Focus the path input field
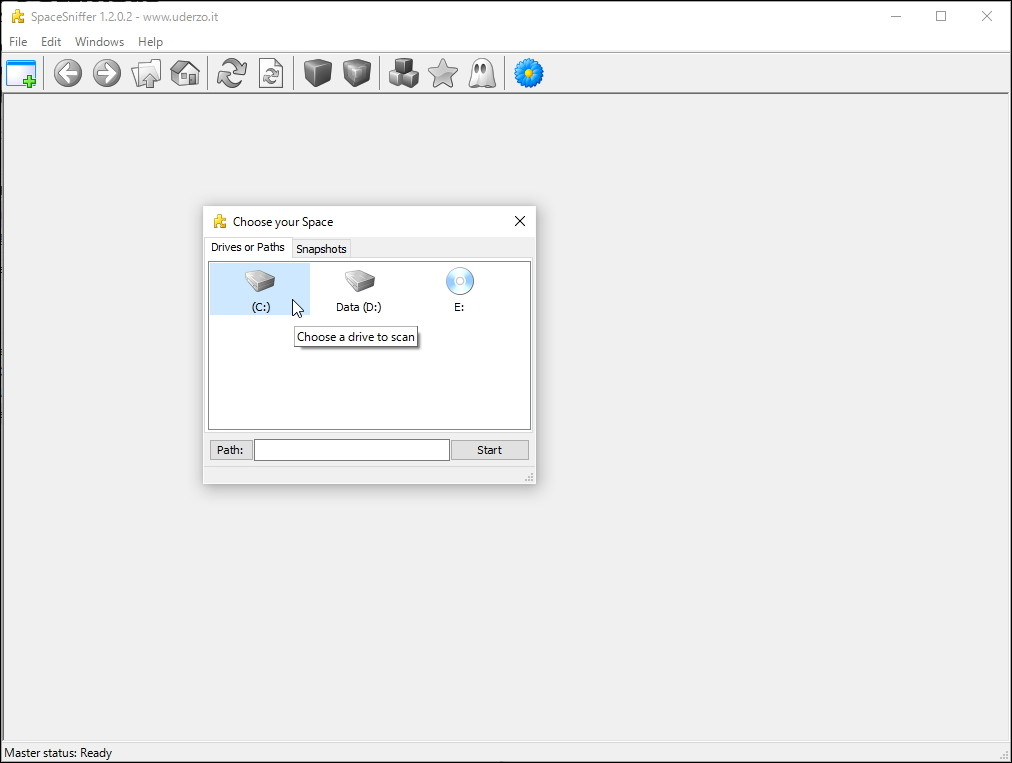The height and width of the screenshot is (763, 1012). pos(352,450)
